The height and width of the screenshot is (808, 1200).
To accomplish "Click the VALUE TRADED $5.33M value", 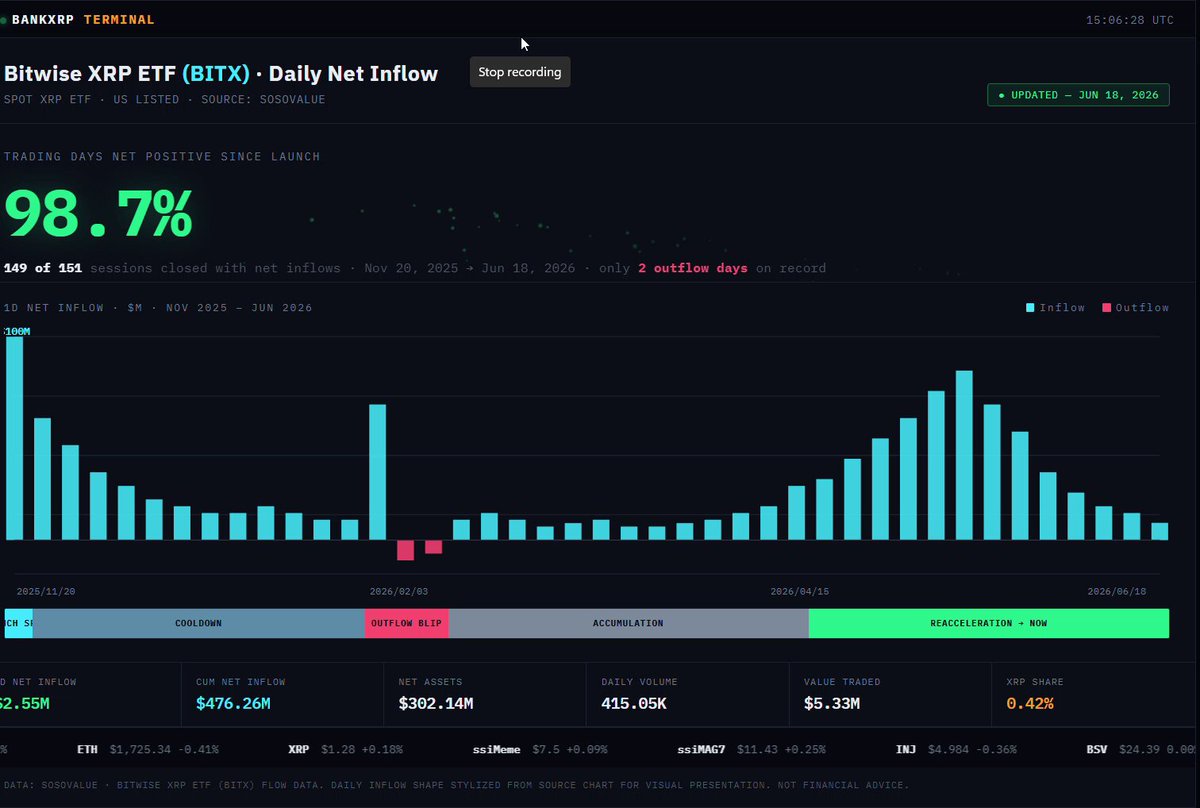I will click(831, 703).
